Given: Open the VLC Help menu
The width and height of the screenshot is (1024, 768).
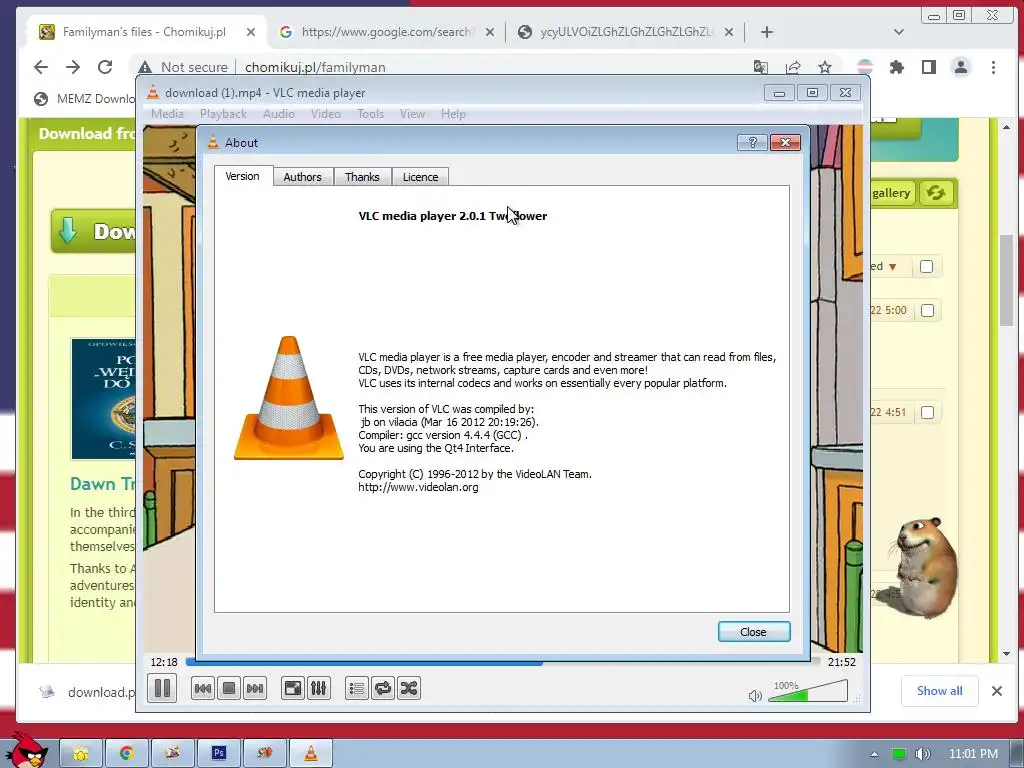Looking at the screenshot, I should pyautogui.click(x=453, y=114).
